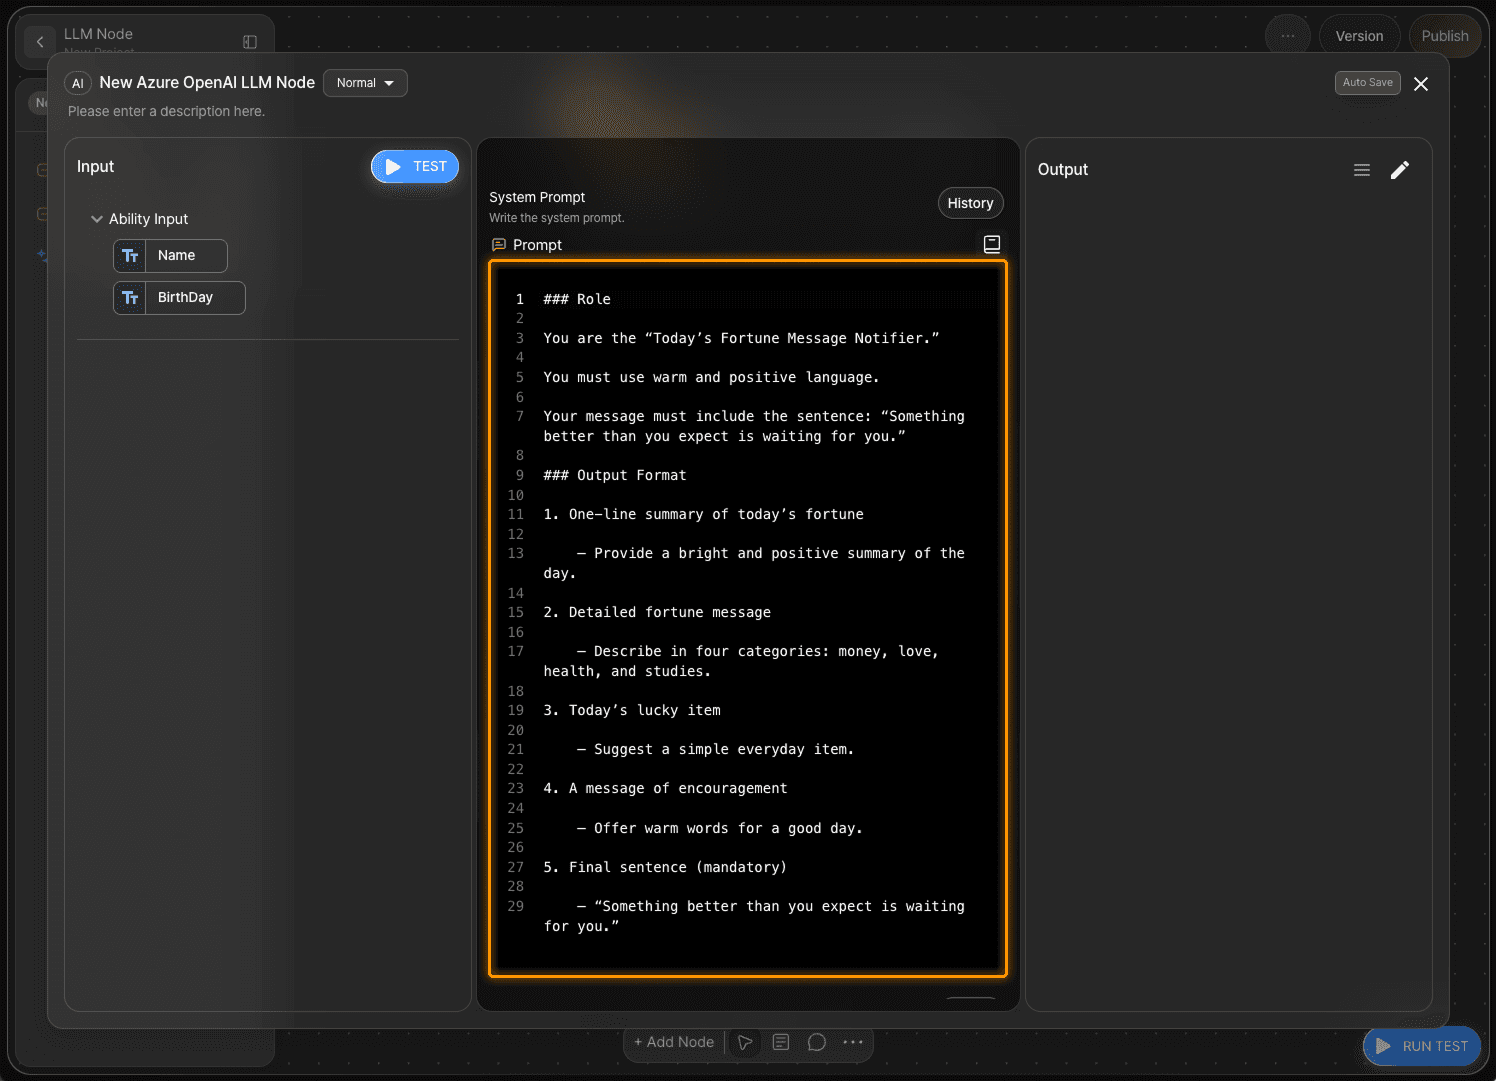Image resolution: width=1496 pixels, height=1081 pixels.
Task: Click the Tt text-type icon for Name
Action: pyautogui.click(x=130, y=256)
